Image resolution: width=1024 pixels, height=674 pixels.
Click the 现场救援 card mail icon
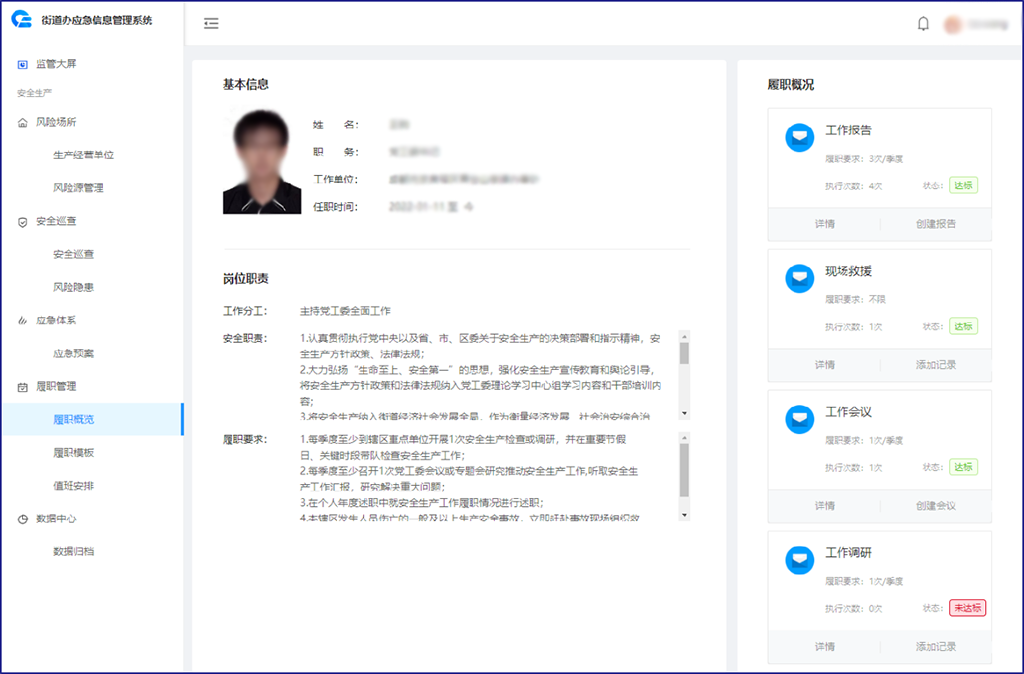799,279
